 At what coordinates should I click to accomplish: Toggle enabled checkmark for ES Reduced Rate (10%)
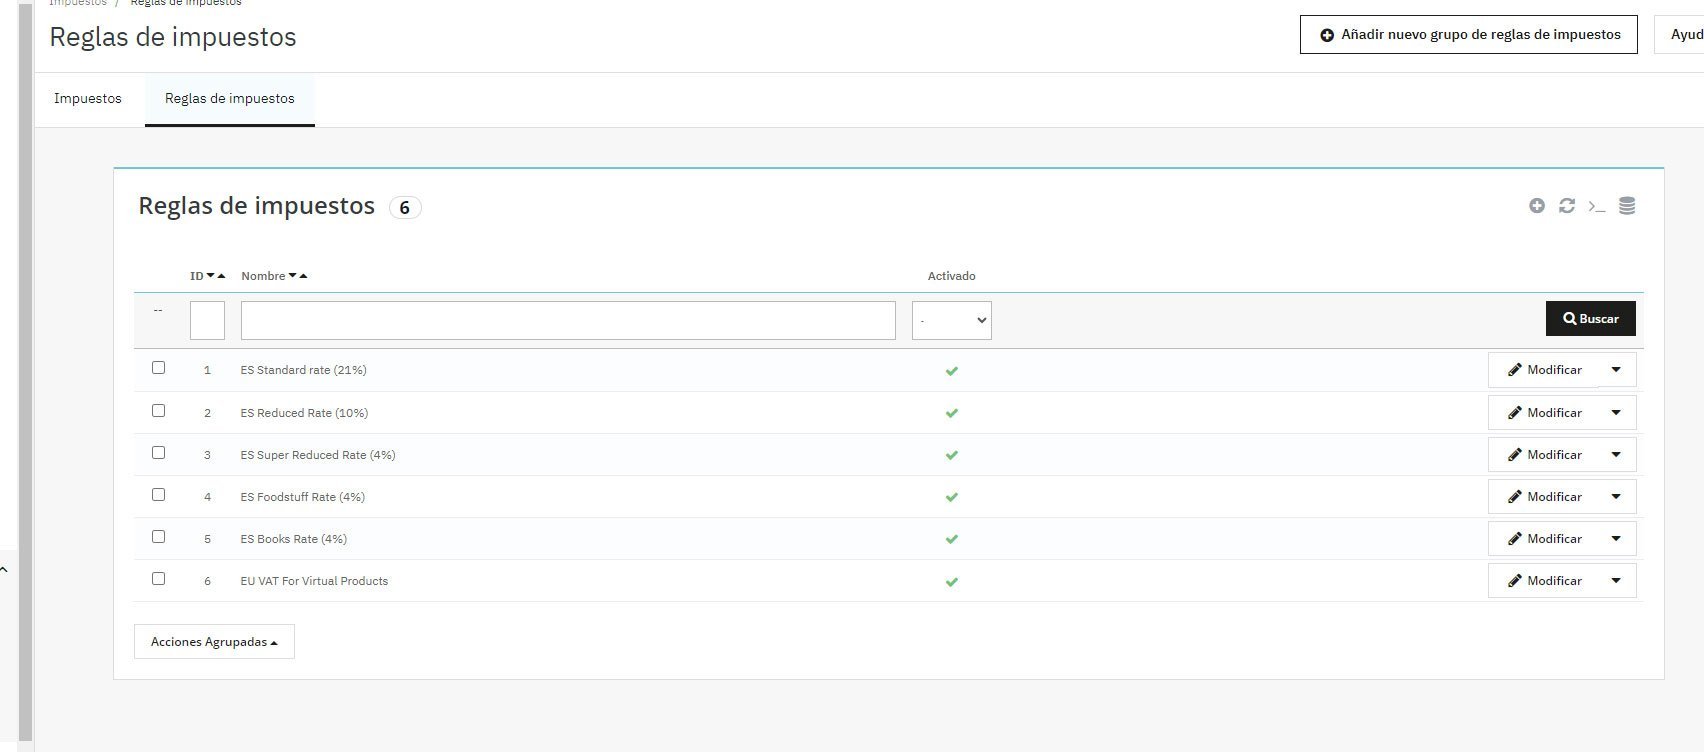[952, 413]
